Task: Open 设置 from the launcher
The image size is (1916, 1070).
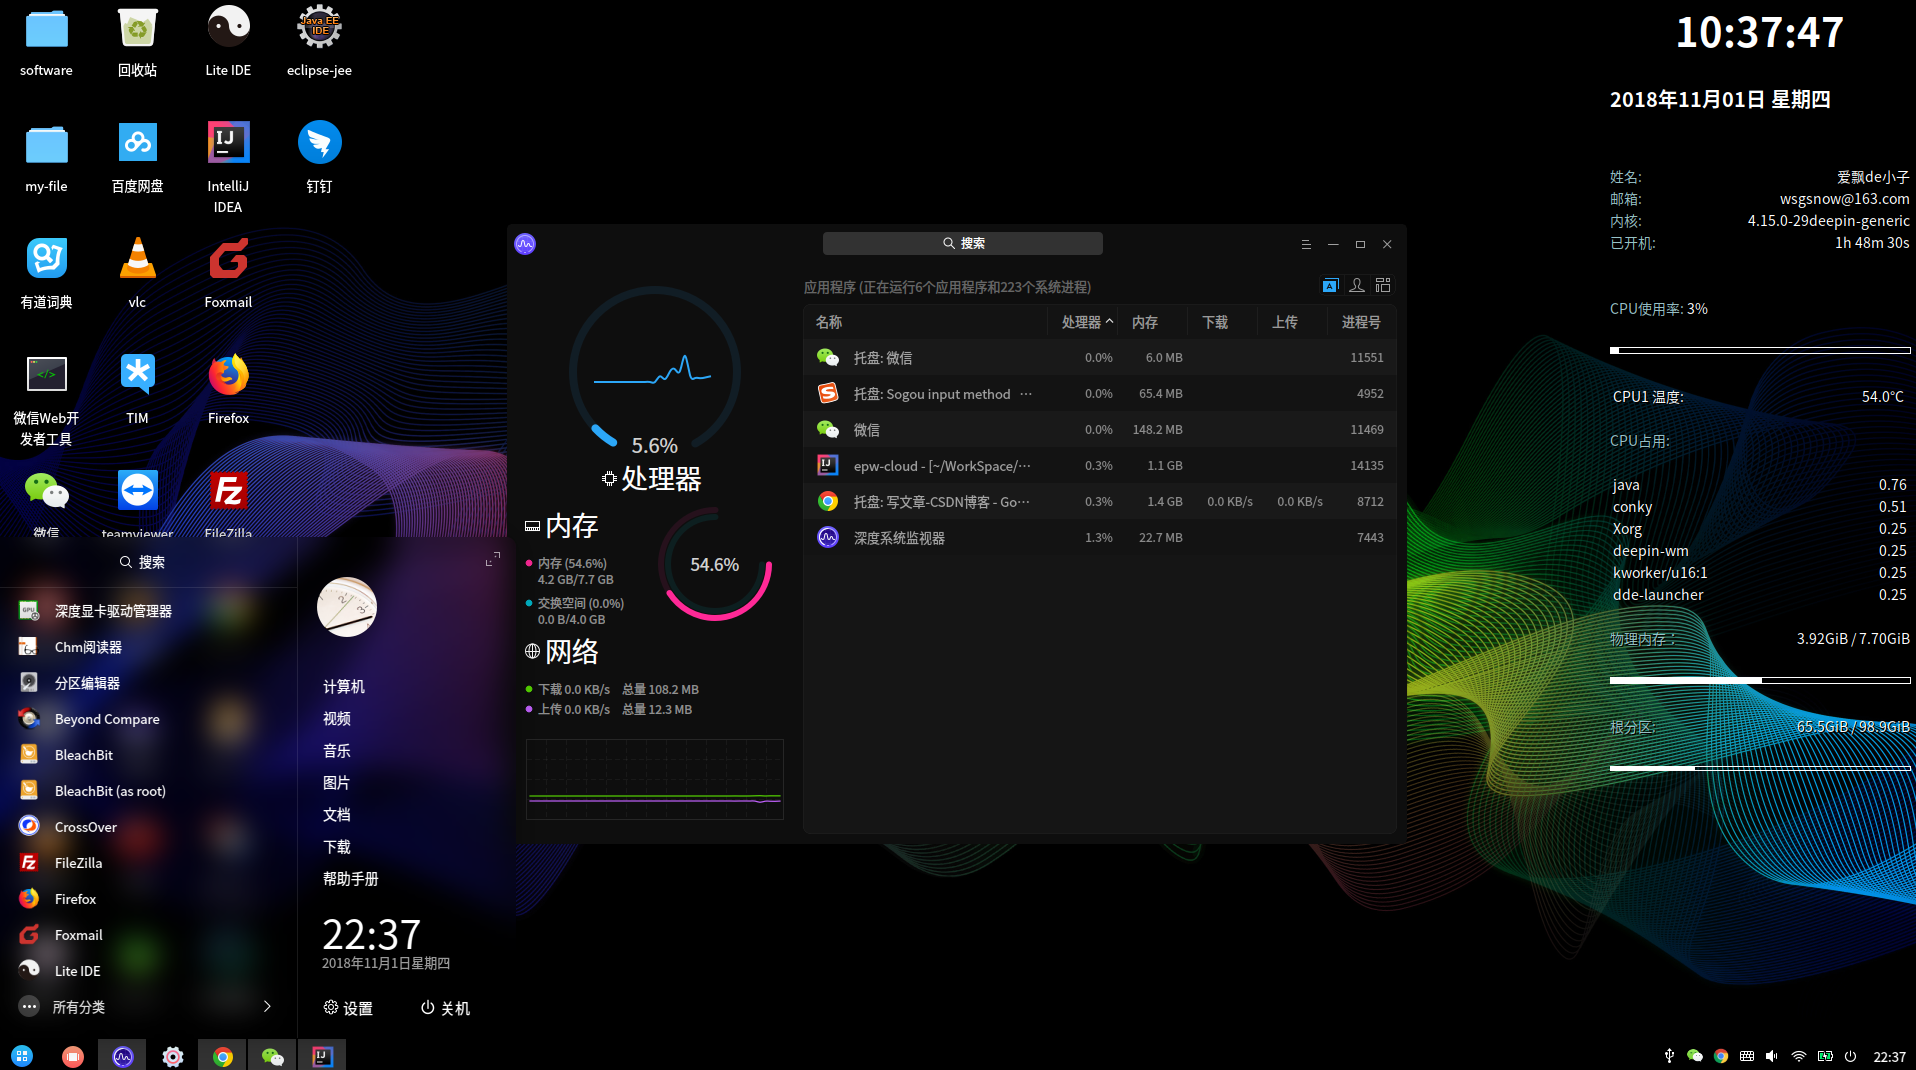Action: pos(348,1008)
